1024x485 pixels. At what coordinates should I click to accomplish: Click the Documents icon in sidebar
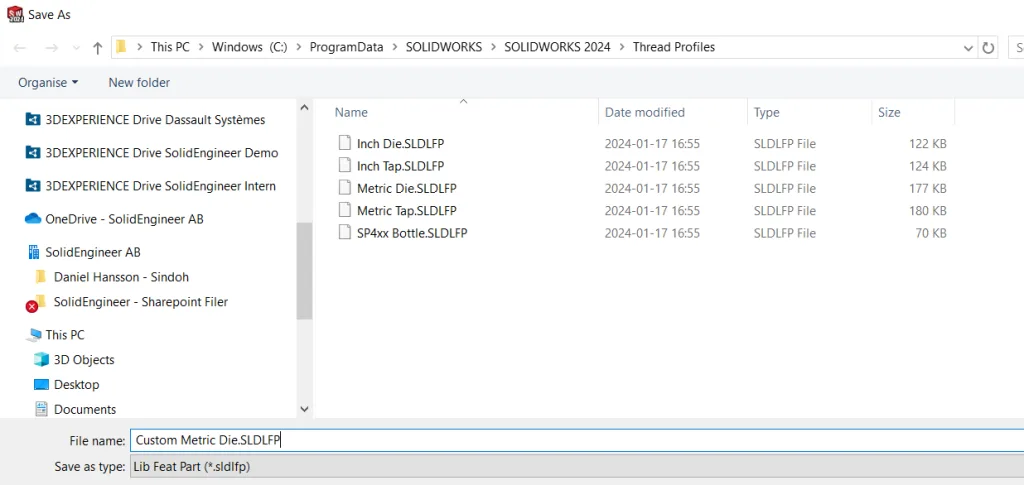point(41,409)
